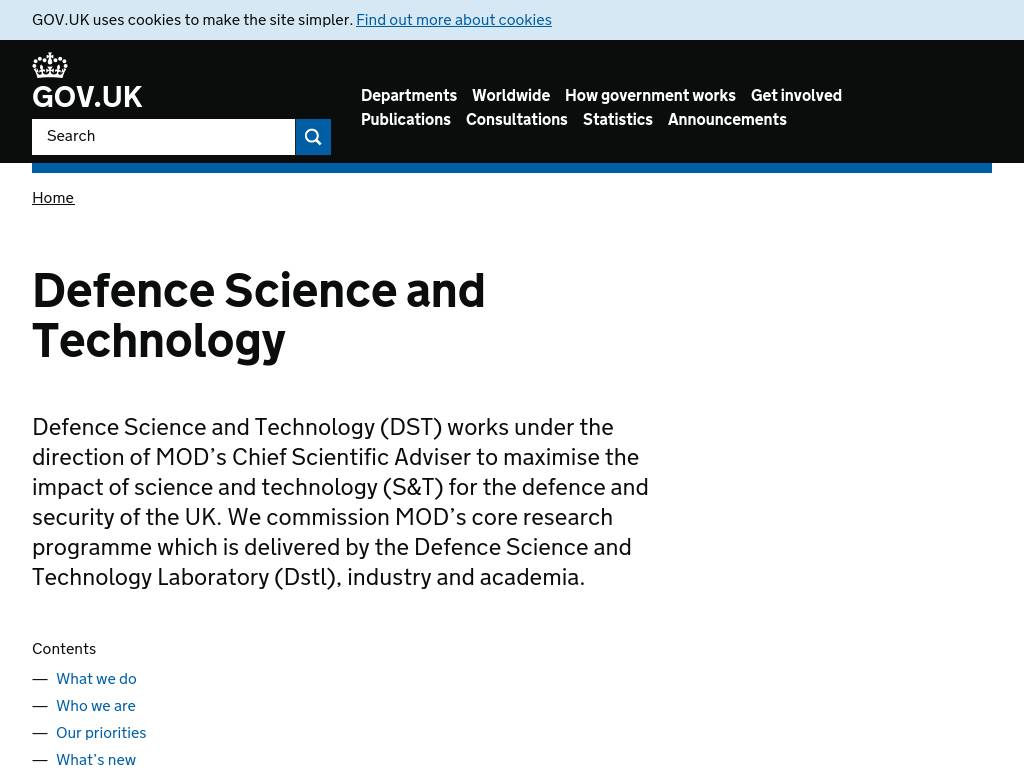The height and width of the screenshot is (768, 1024).
Task: Open the GOV.UK homepage wordmark link
Action: click(x=88, y=97)
